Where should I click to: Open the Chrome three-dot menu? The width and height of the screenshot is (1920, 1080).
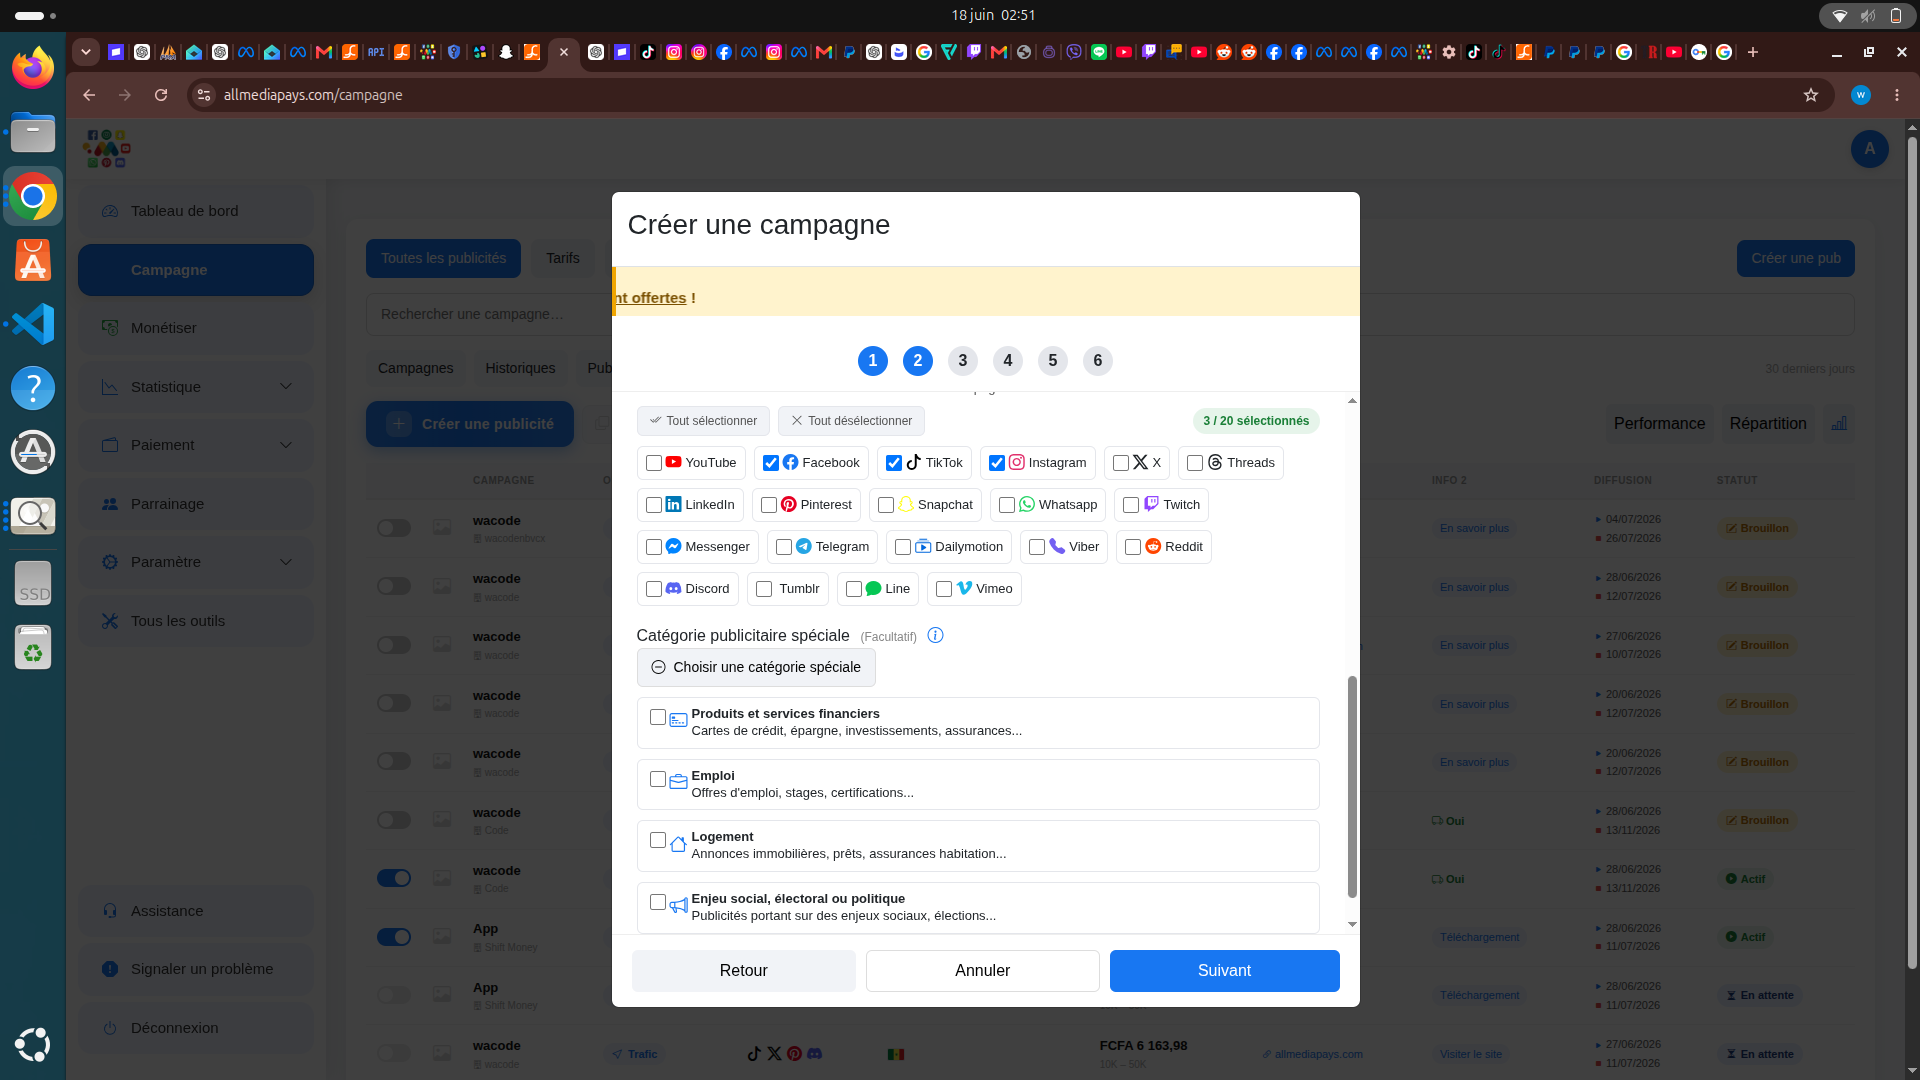pos(1897,95)
